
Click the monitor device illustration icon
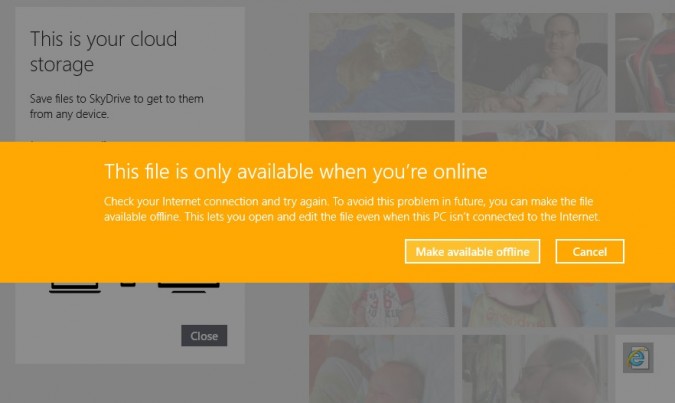(x=188, y=288)
